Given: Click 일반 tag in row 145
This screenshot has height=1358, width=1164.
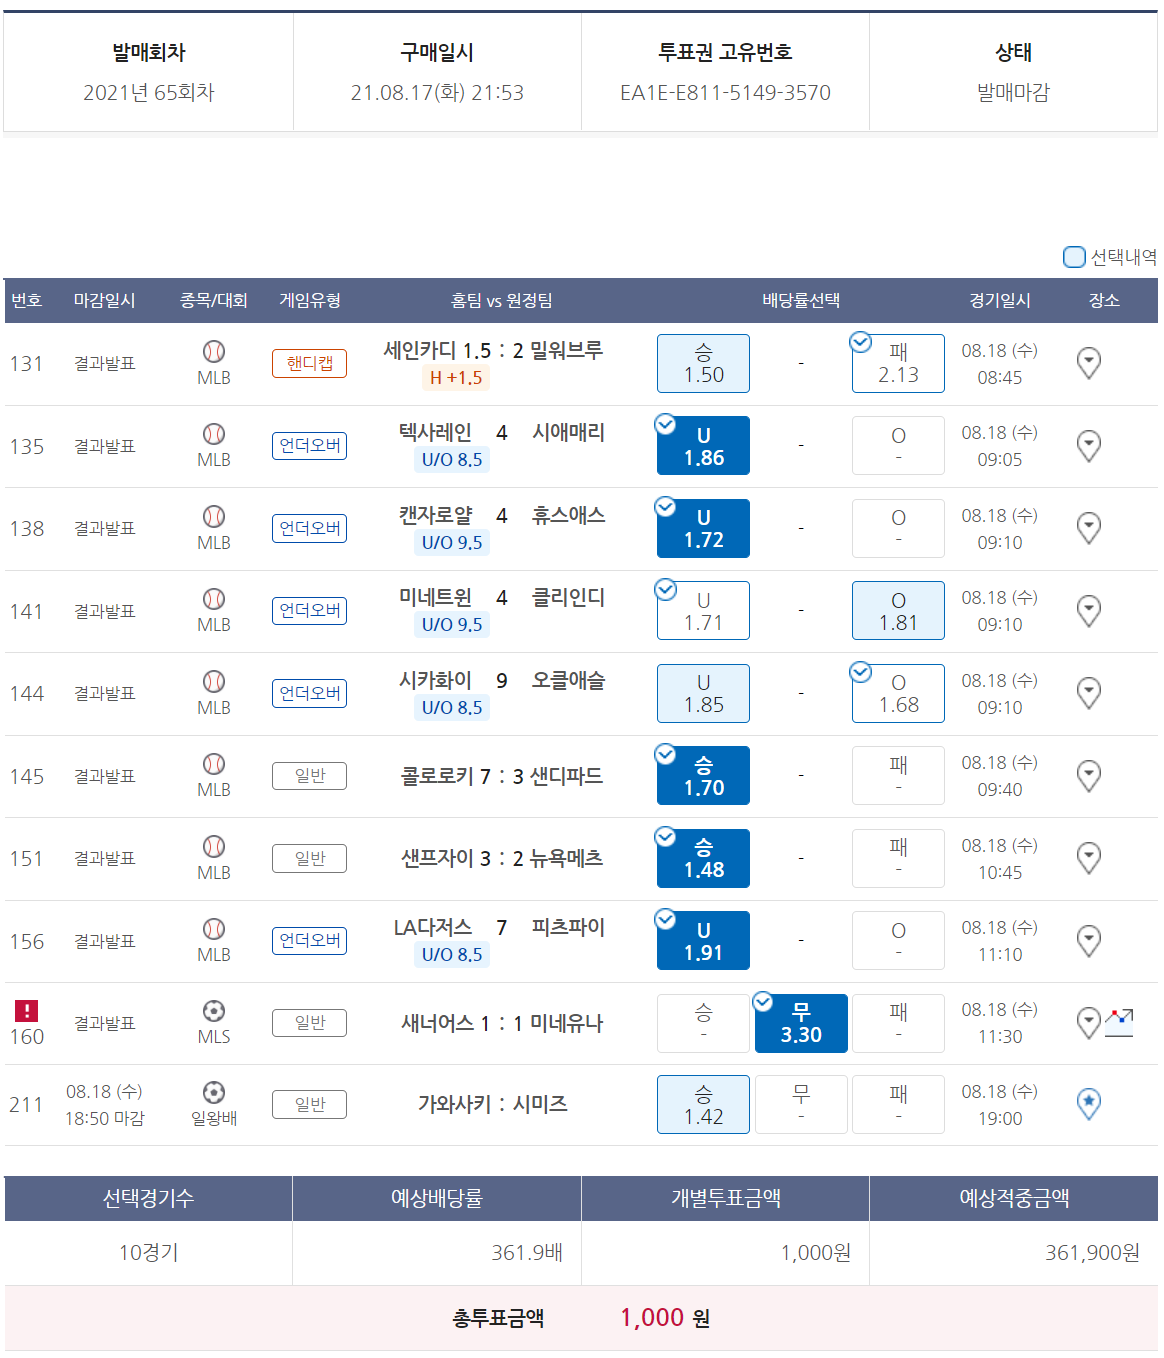Looking at the screenshot, I should click(x=309, y=775).
